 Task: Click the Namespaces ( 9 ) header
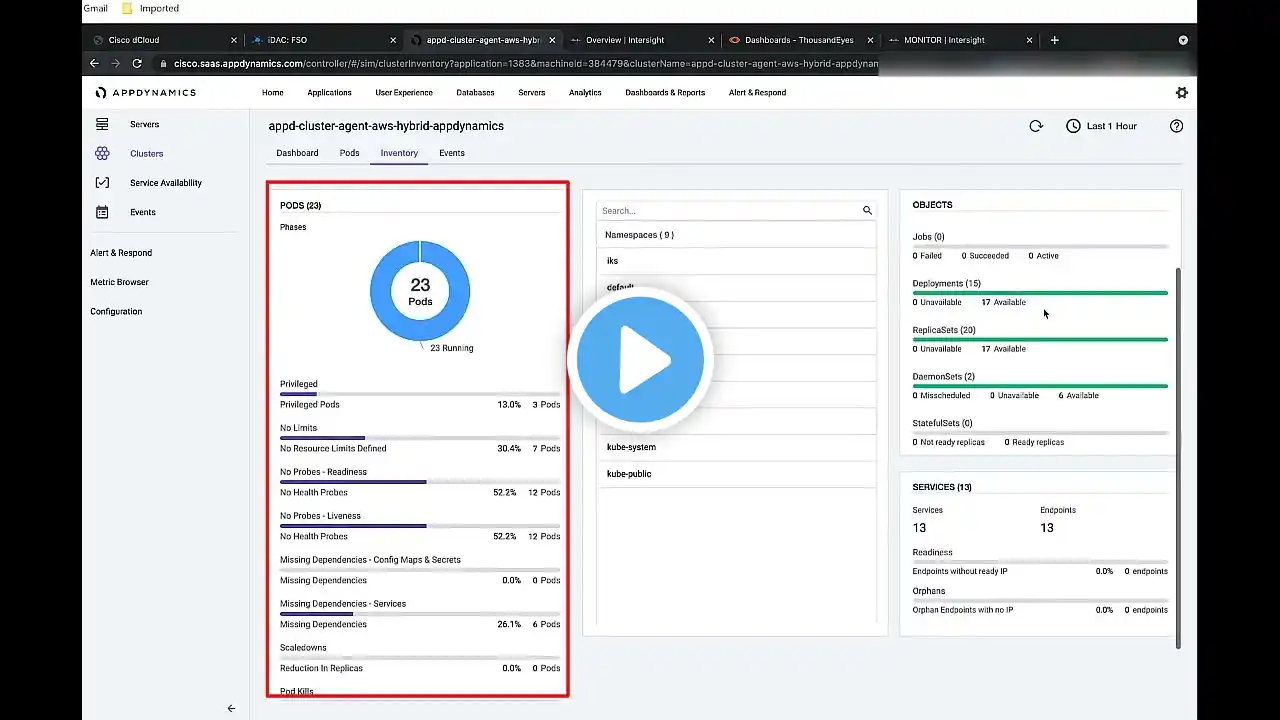pyautogui.click(x=639, y=235)
